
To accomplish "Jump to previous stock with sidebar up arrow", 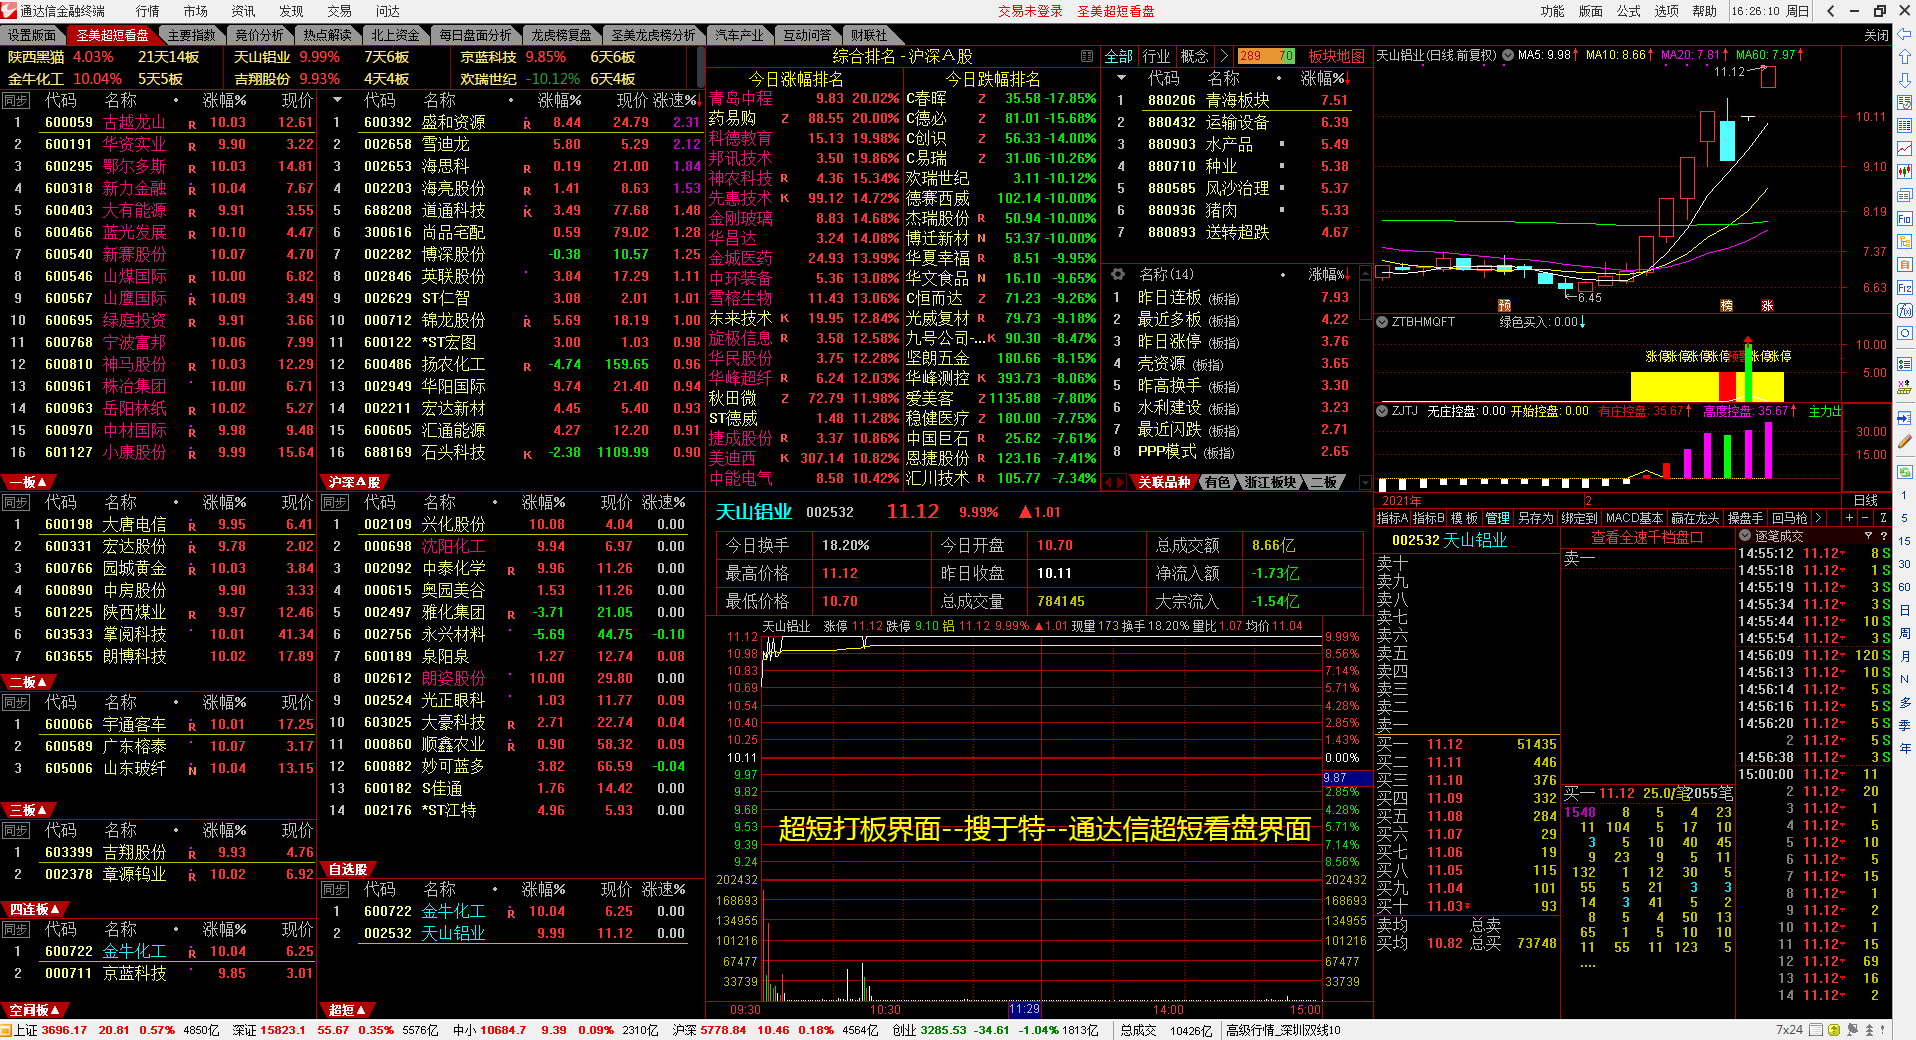I will pyautogui.click(x=1904, y=57).
